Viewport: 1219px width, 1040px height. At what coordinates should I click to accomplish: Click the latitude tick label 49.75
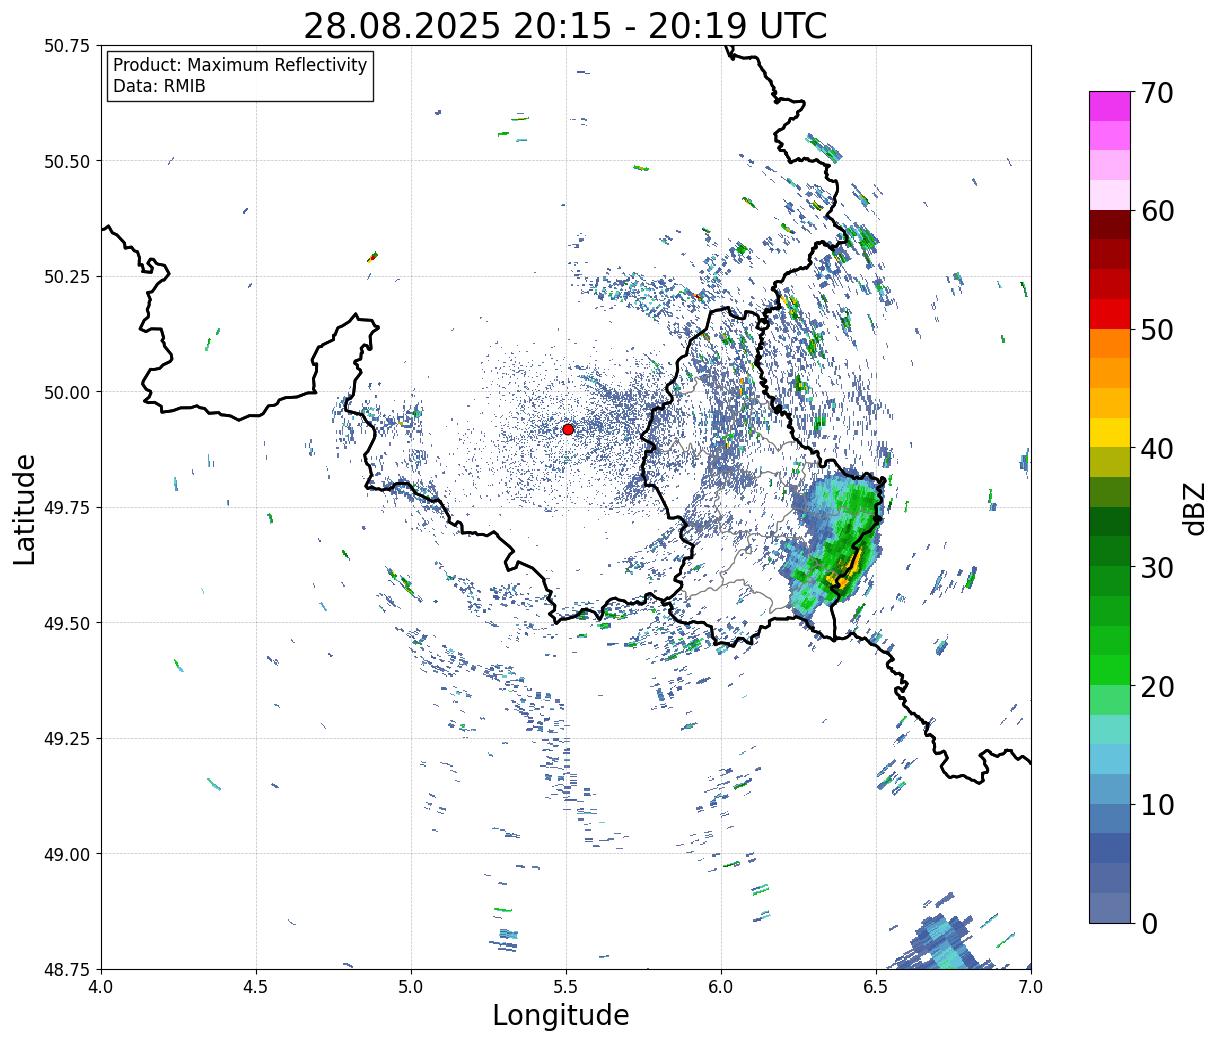[x=67, y=508]
